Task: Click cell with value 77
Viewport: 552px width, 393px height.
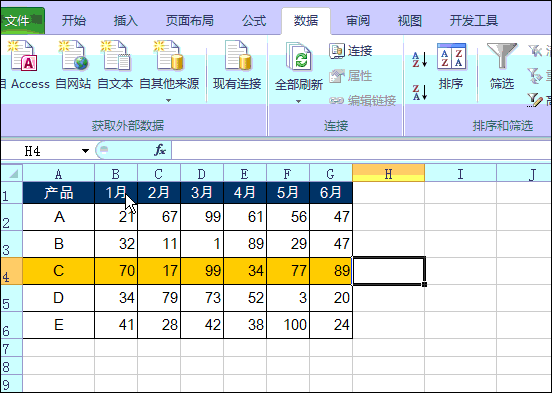Action: 288,271
